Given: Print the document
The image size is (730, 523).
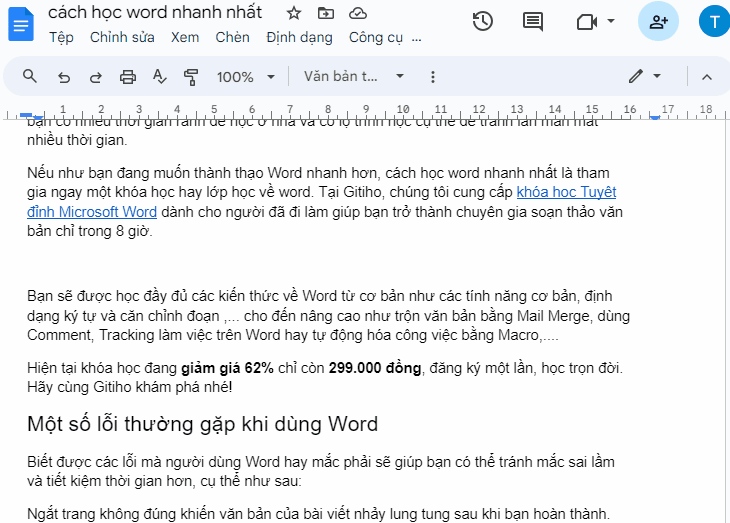Looking at the screenshot, I should (128, 77).
